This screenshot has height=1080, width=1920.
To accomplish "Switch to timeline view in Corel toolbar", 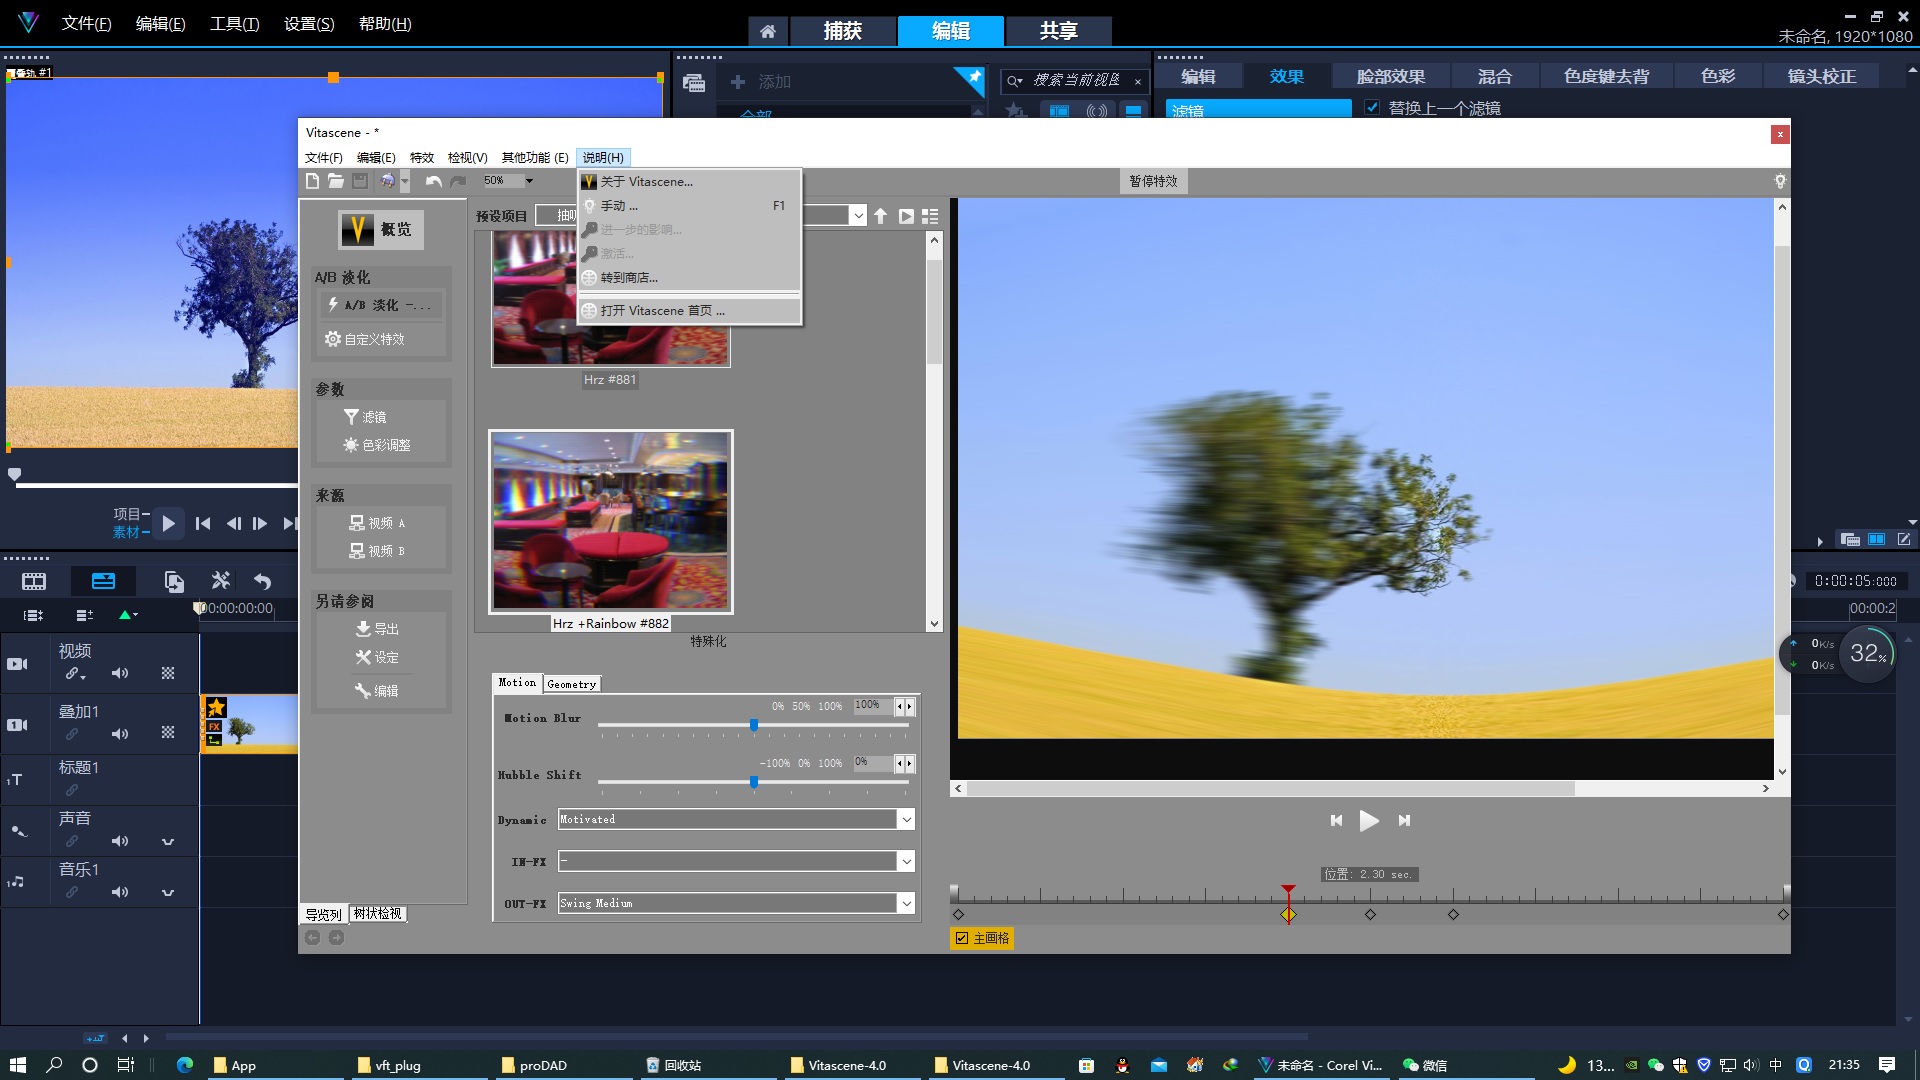I will pyautogui.click(x=103, y=581).
